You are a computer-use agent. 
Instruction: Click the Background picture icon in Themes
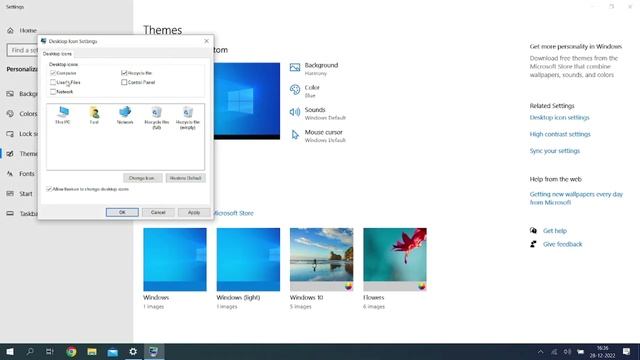[x=295, y=67]
